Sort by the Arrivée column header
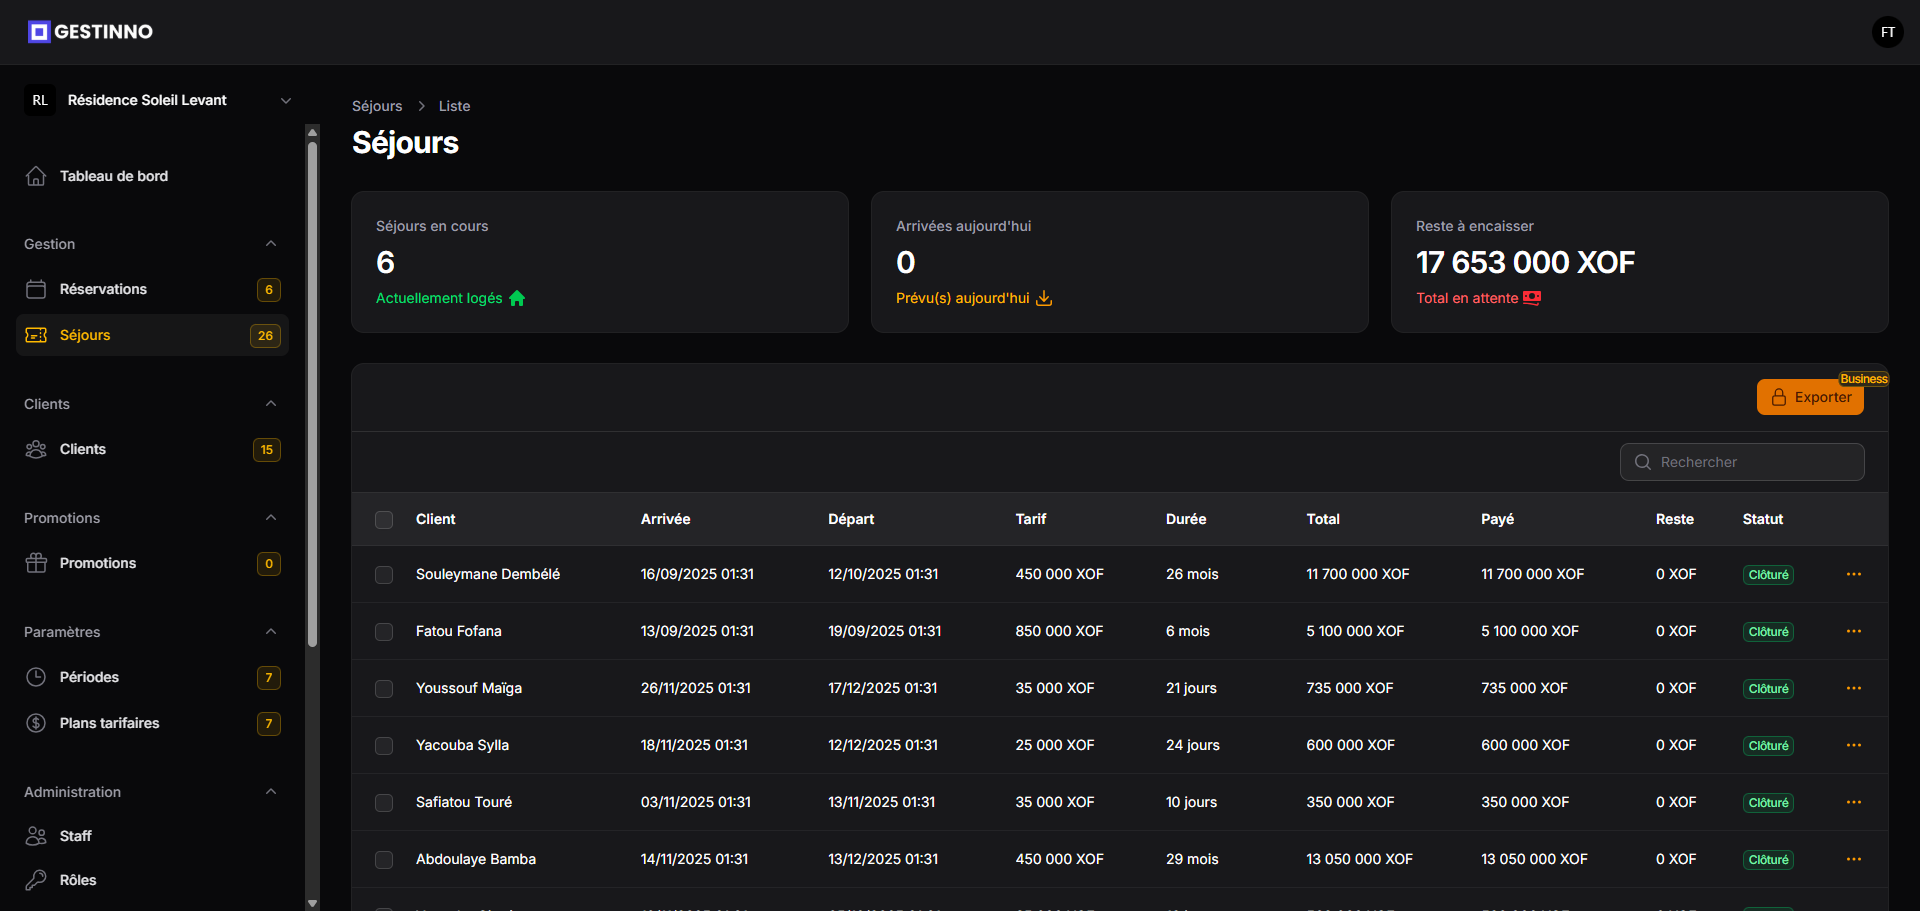Viewport: 1920px width, 911px height. [x=665, y=519]
